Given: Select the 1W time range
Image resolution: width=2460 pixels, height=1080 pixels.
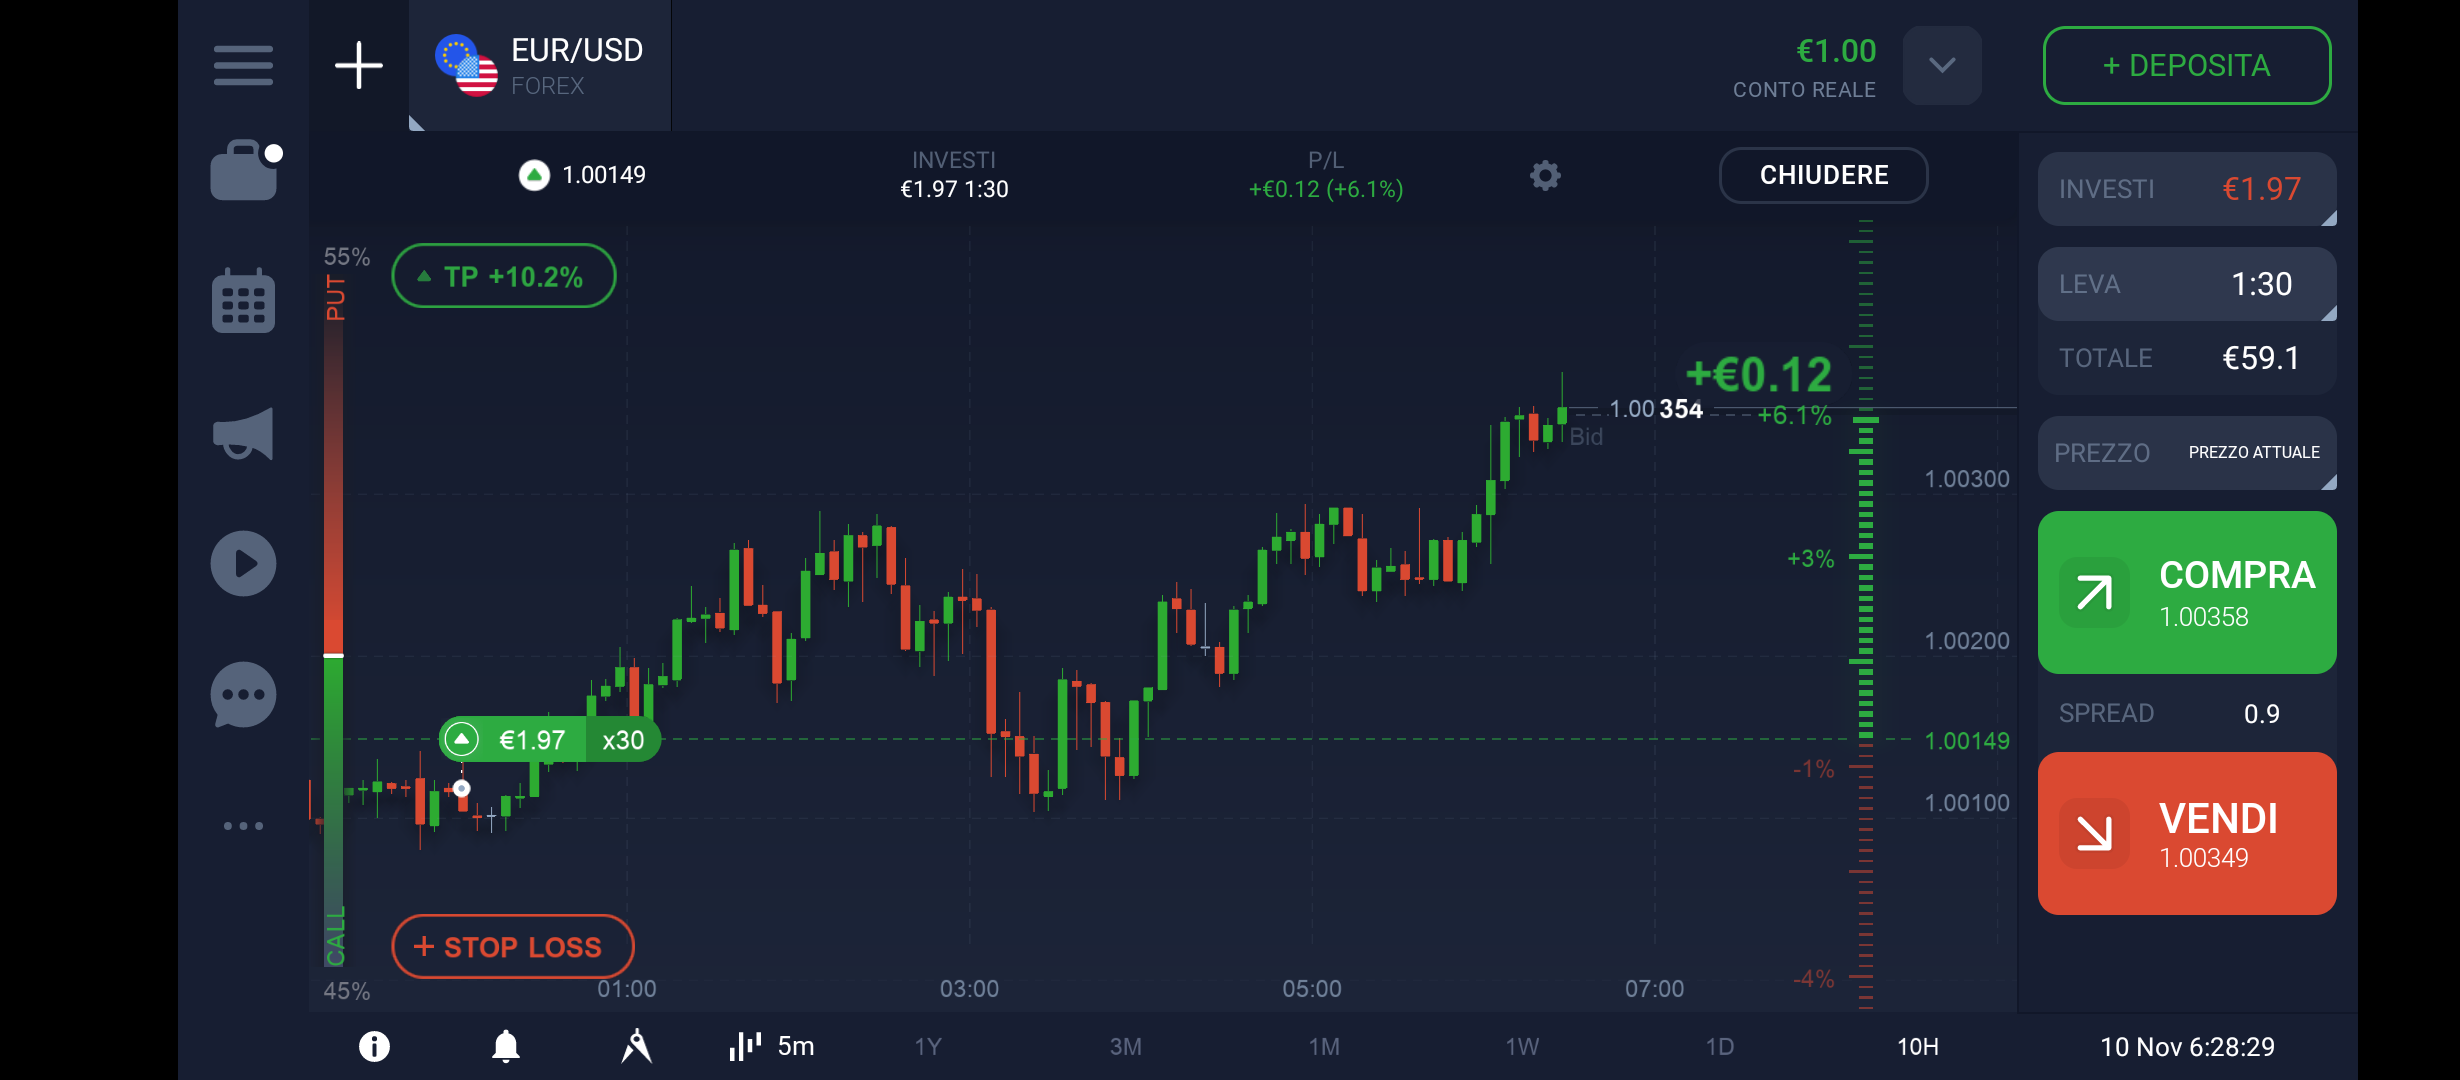Looking at the screenshot, I should [1521, 1047].
